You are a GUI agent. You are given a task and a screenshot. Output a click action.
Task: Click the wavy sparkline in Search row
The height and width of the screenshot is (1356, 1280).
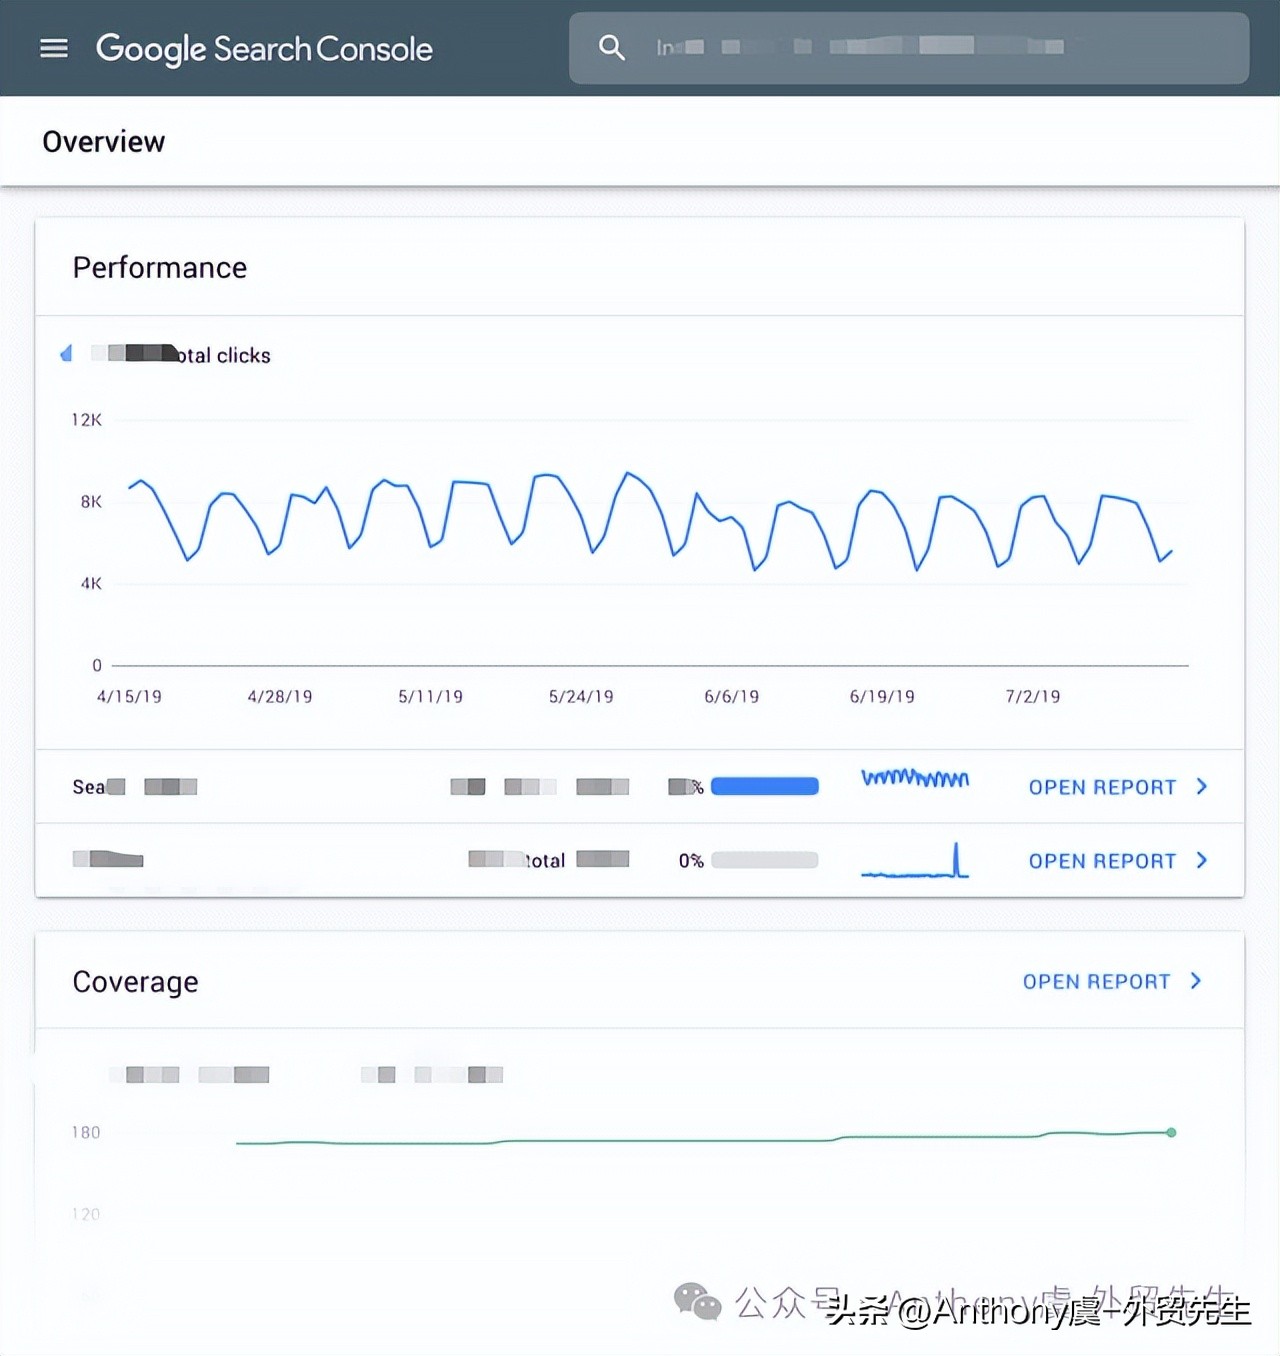(x=915, y=778)
